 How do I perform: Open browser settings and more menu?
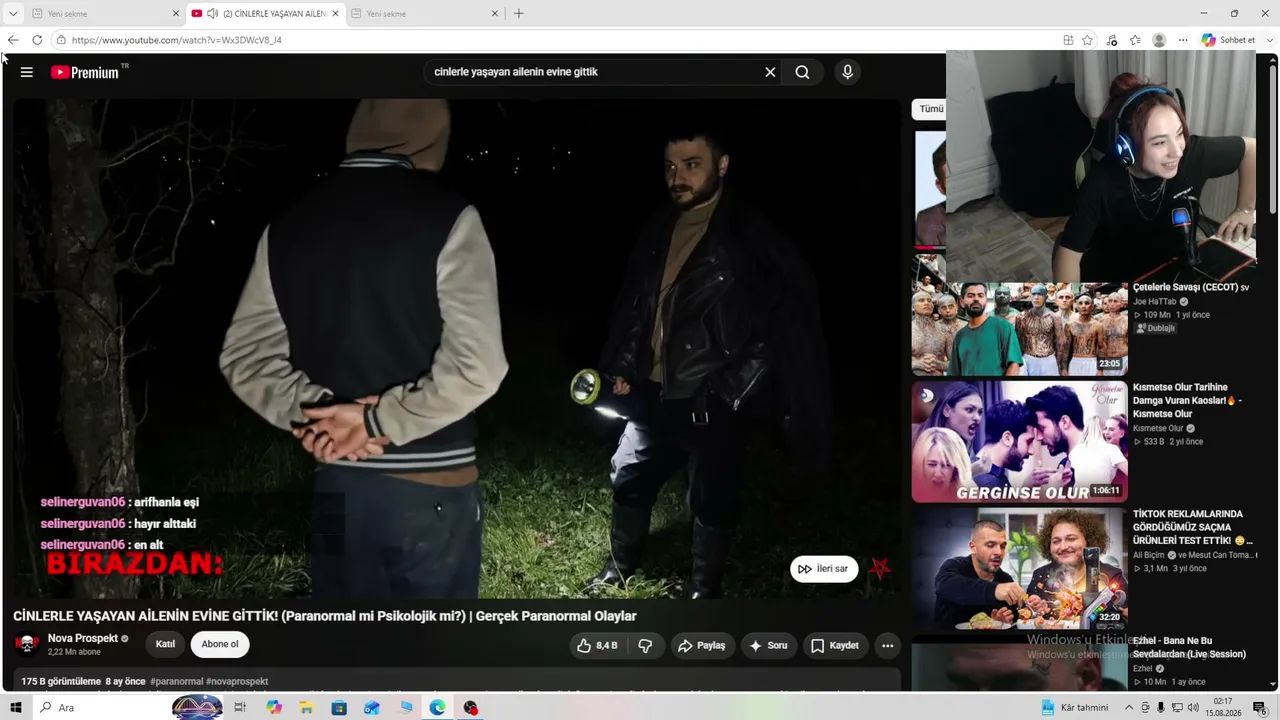click(x=1183, y=40)
